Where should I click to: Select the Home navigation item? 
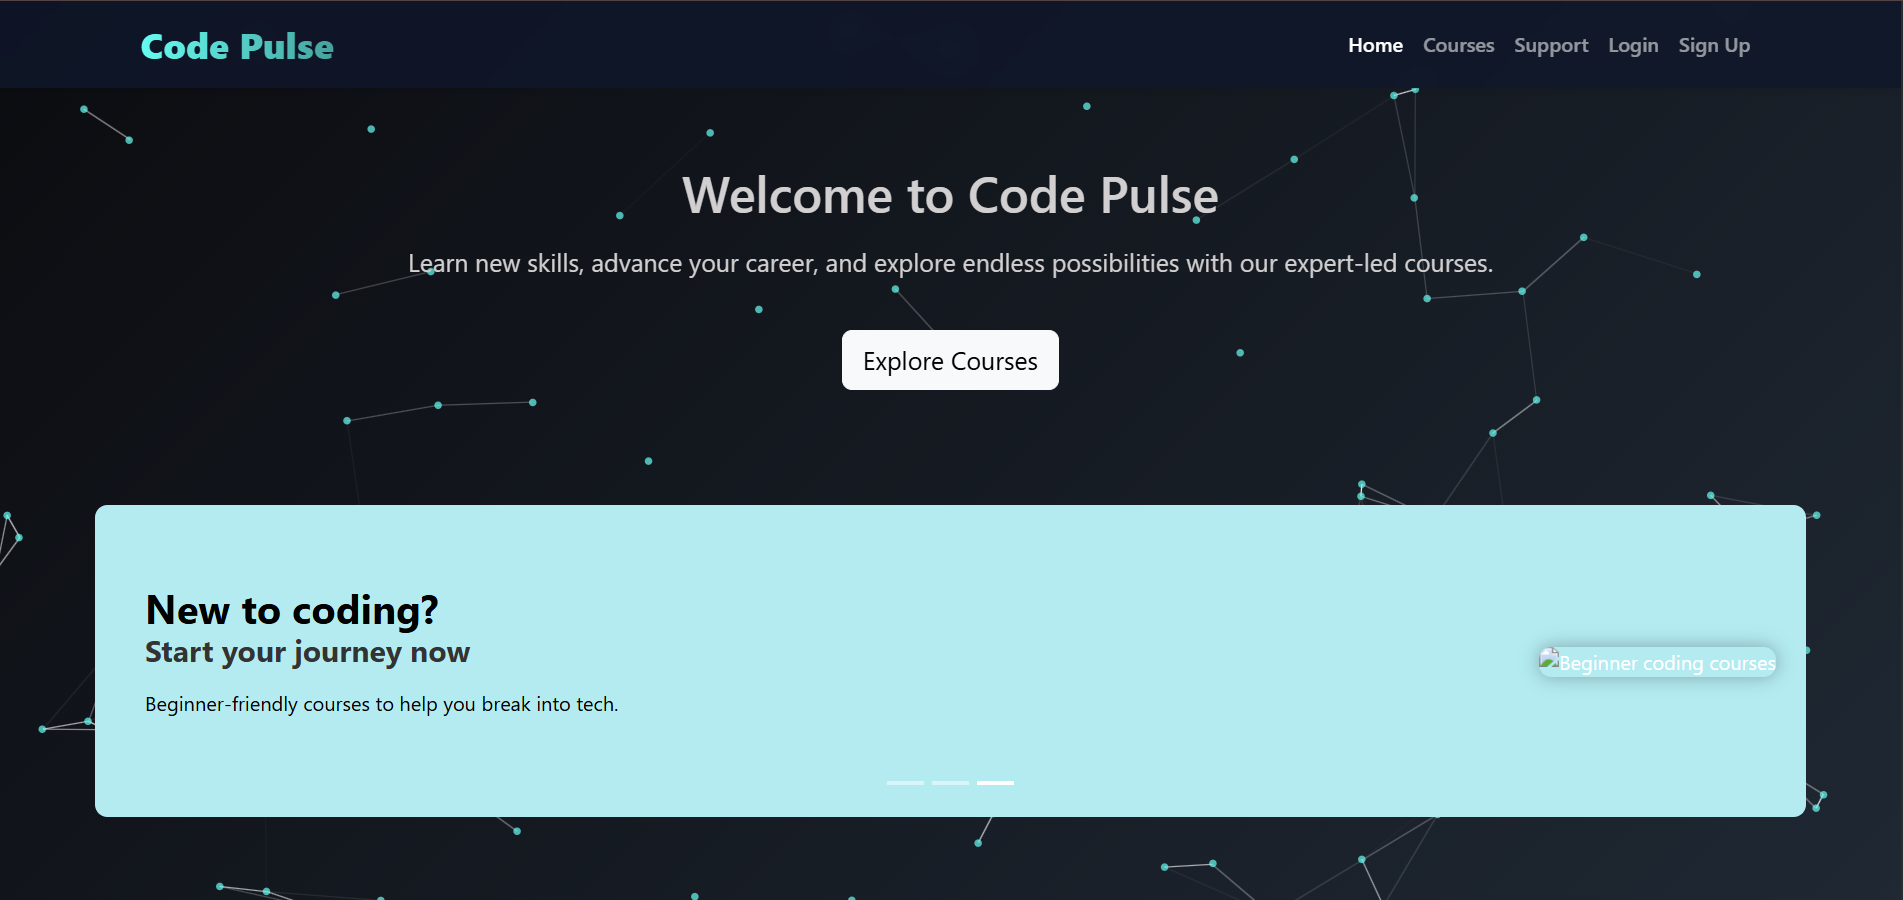pyautogui.click(x=1375, y=45)
